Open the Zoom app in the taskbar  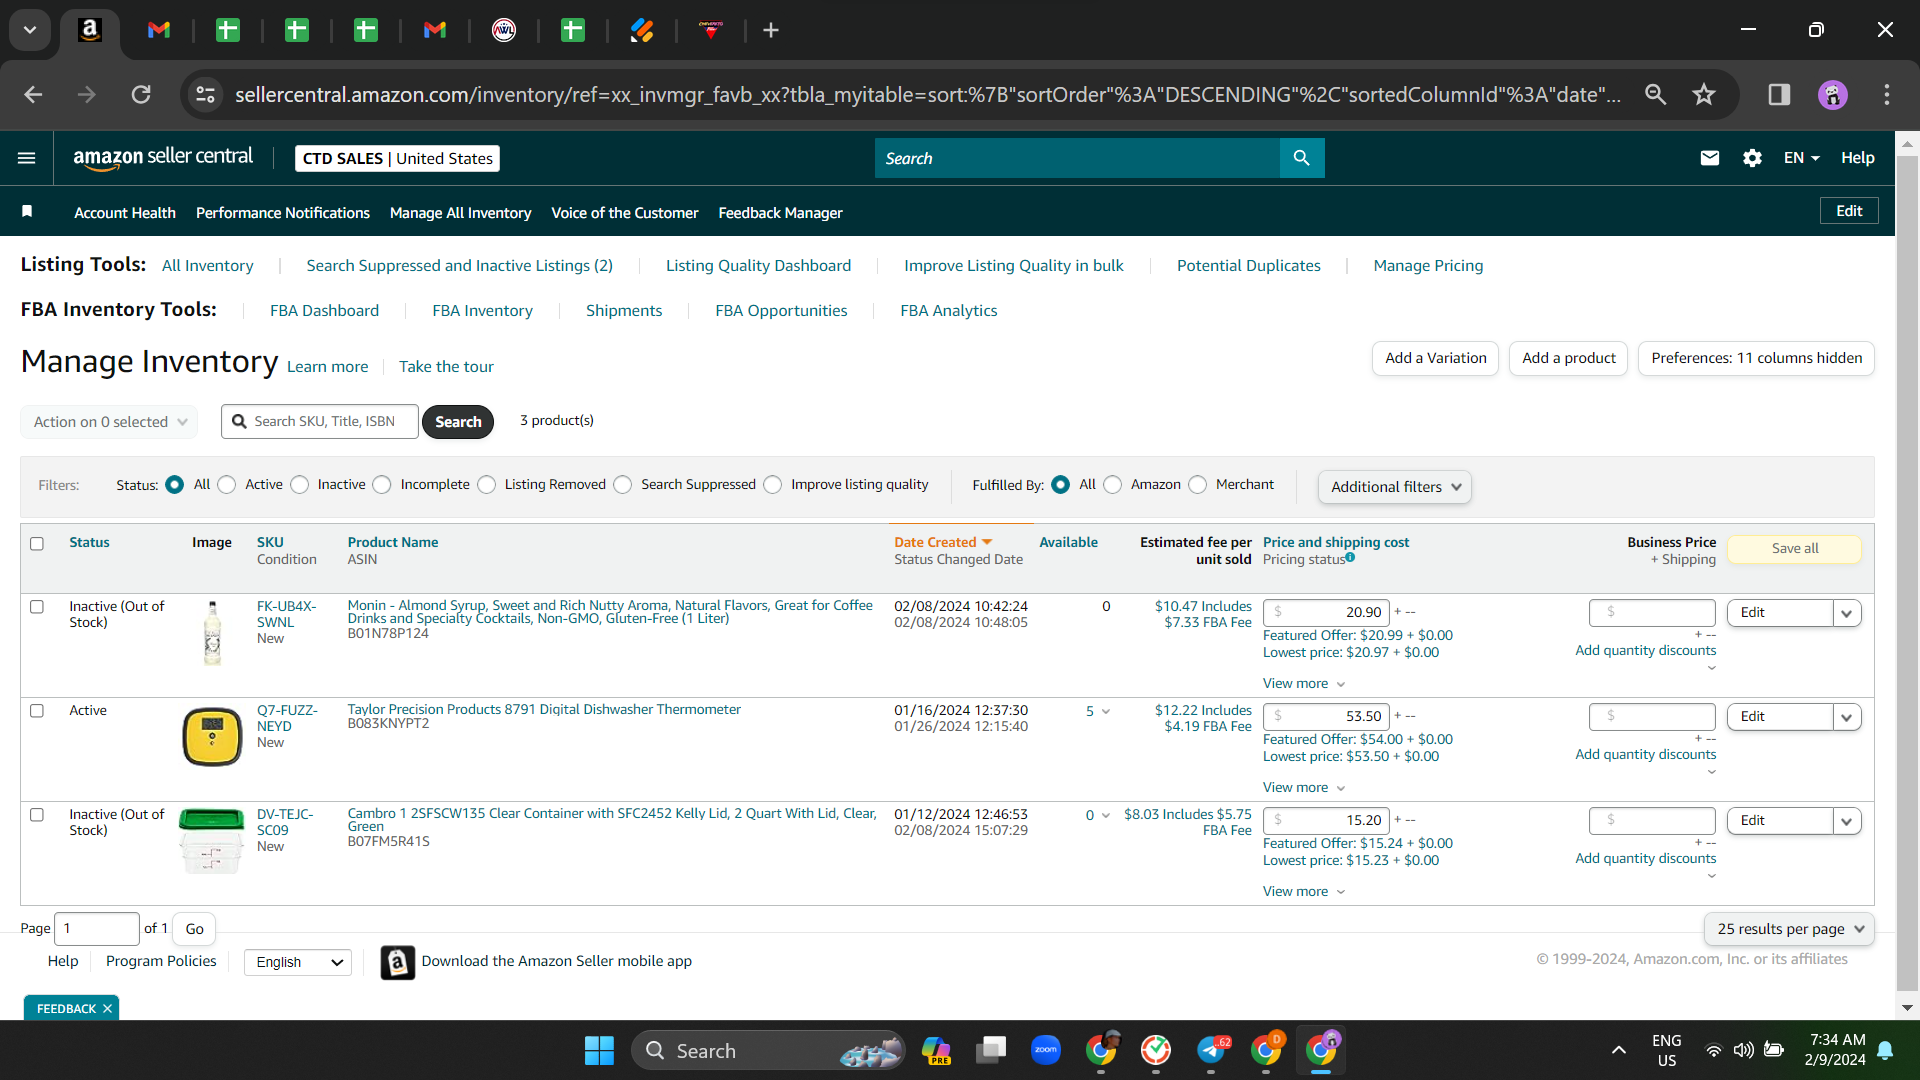[1046, 1050]
